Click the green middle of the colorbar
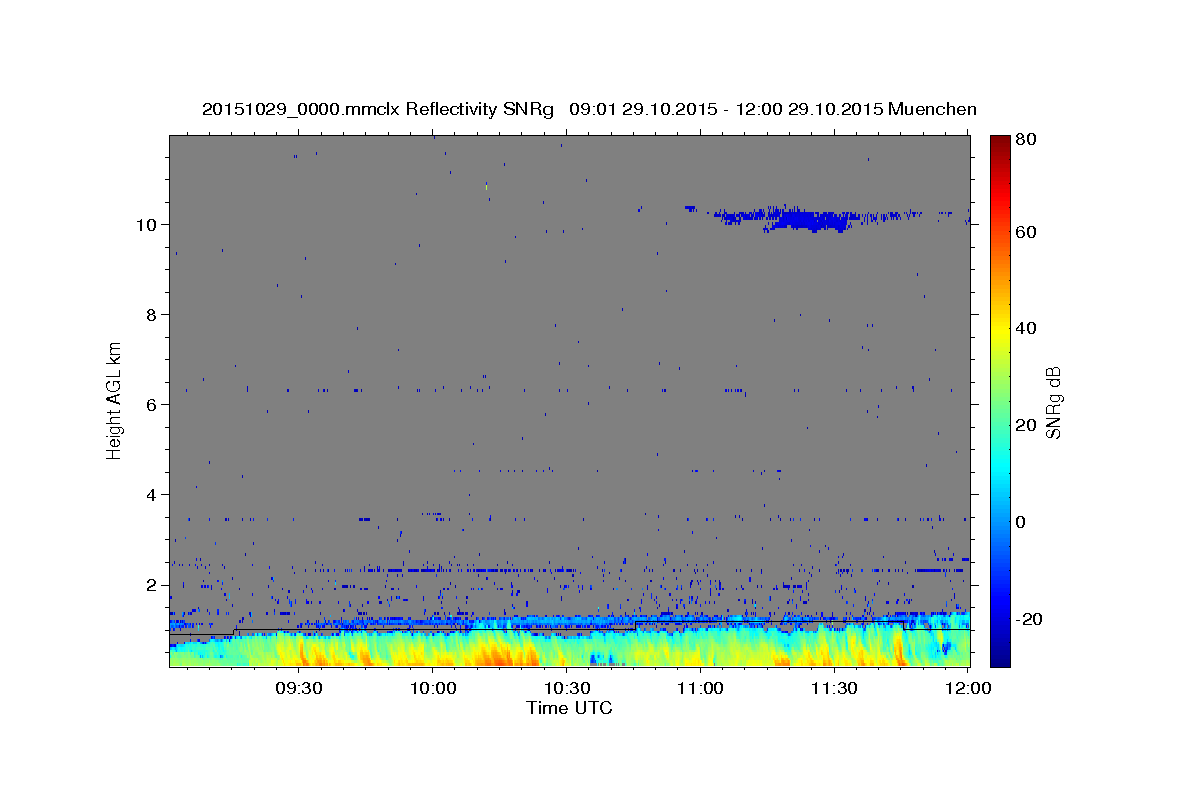Image resolution: width=1200 pixels, height=800 pixels. [x=1000, y=400]
